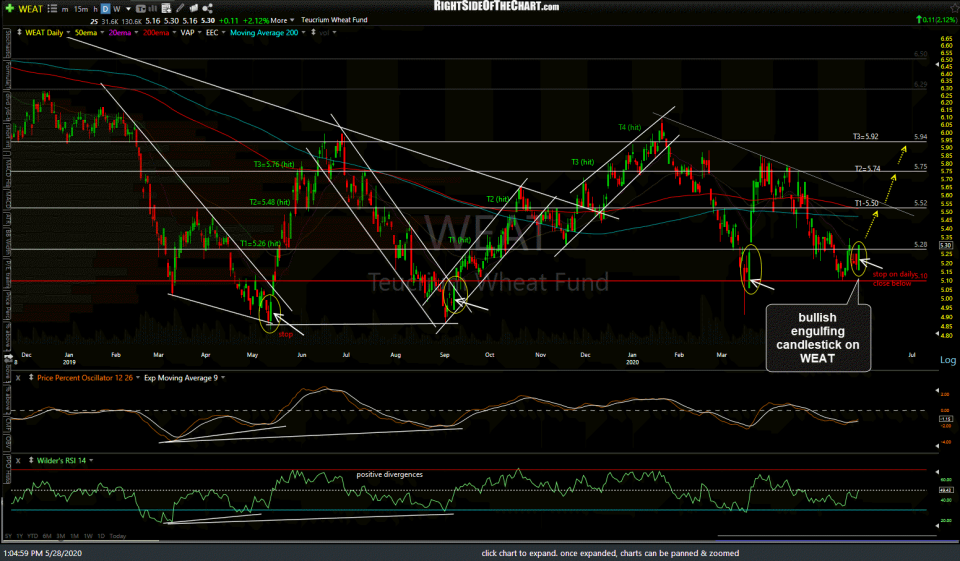Click the 130.6K volume value
Viewport: 960px width, 561px height.
tap(132, 21)
